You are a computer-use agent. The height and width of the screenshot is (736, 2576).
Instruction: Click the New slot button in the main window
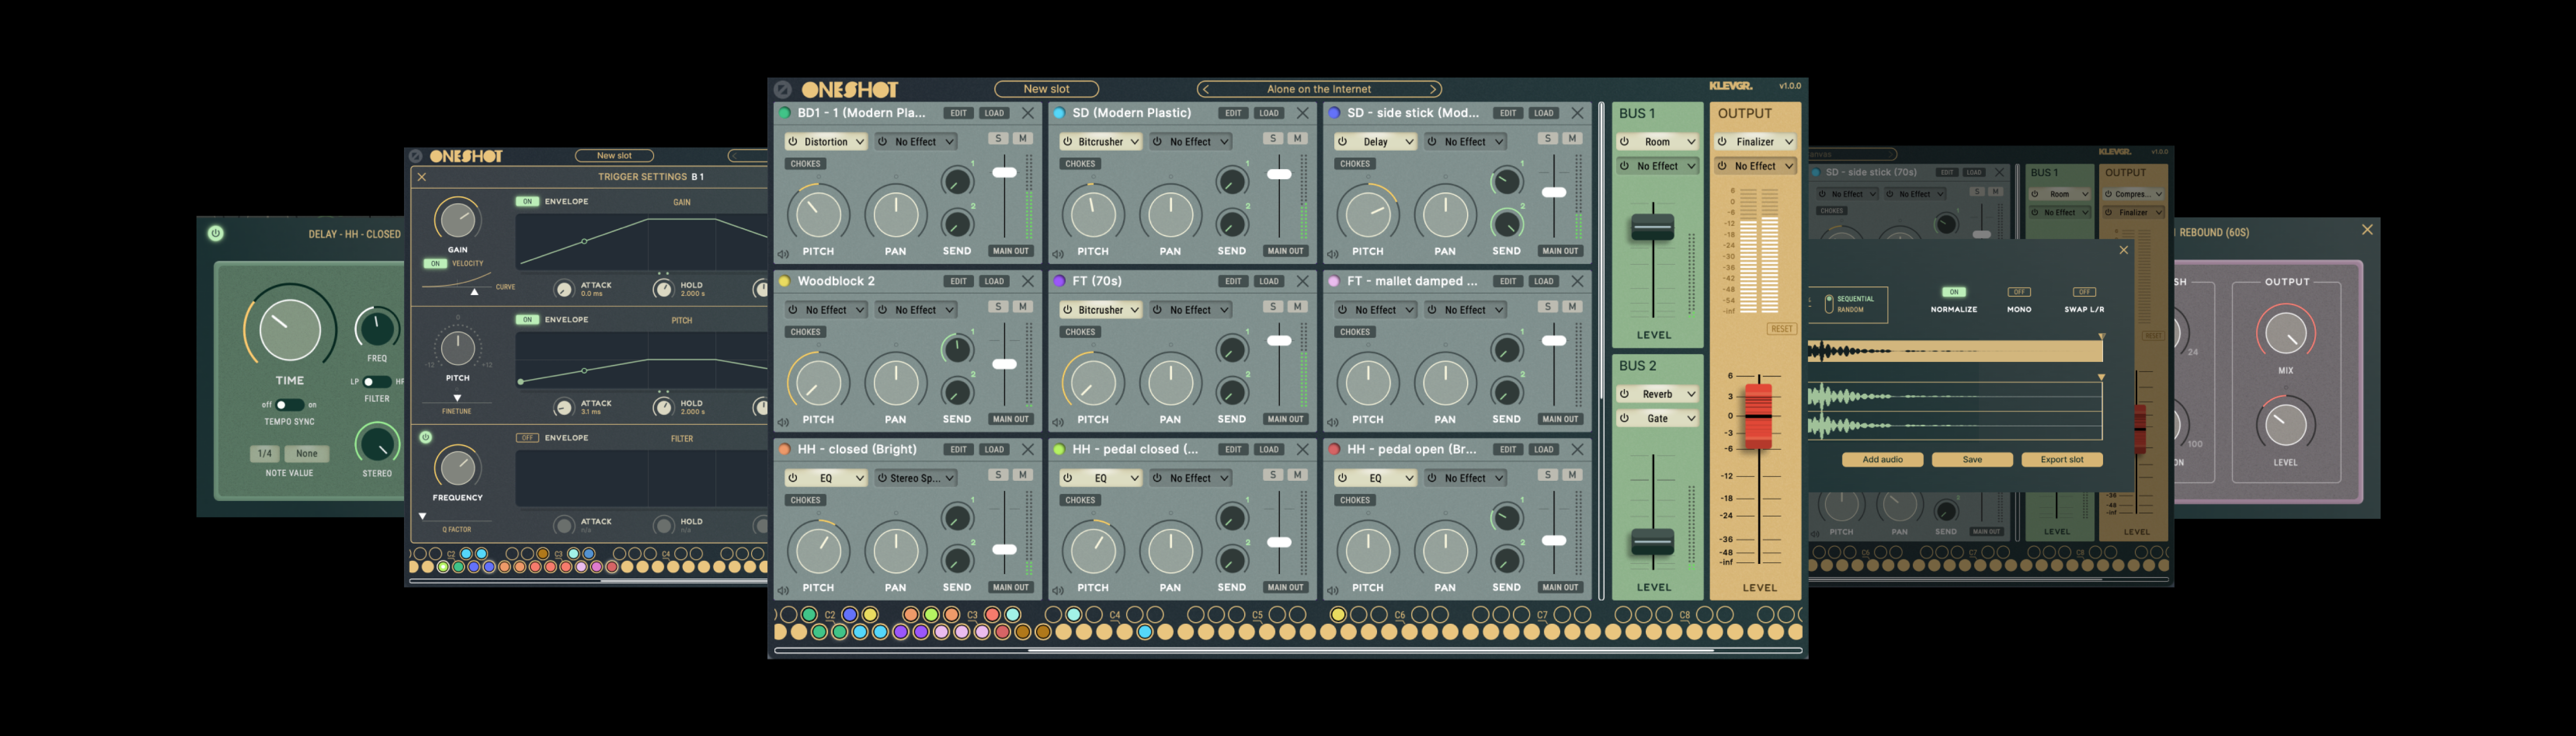1046,89
